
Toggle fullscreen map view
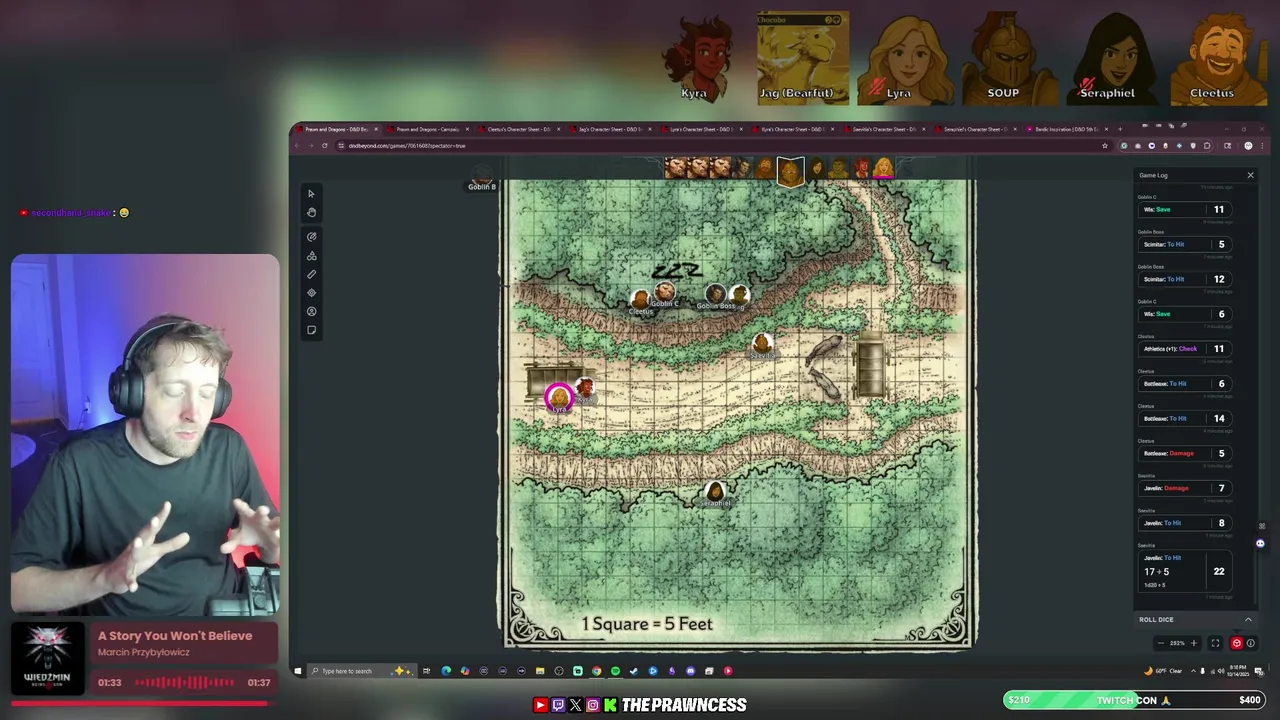pos(1215,643)
